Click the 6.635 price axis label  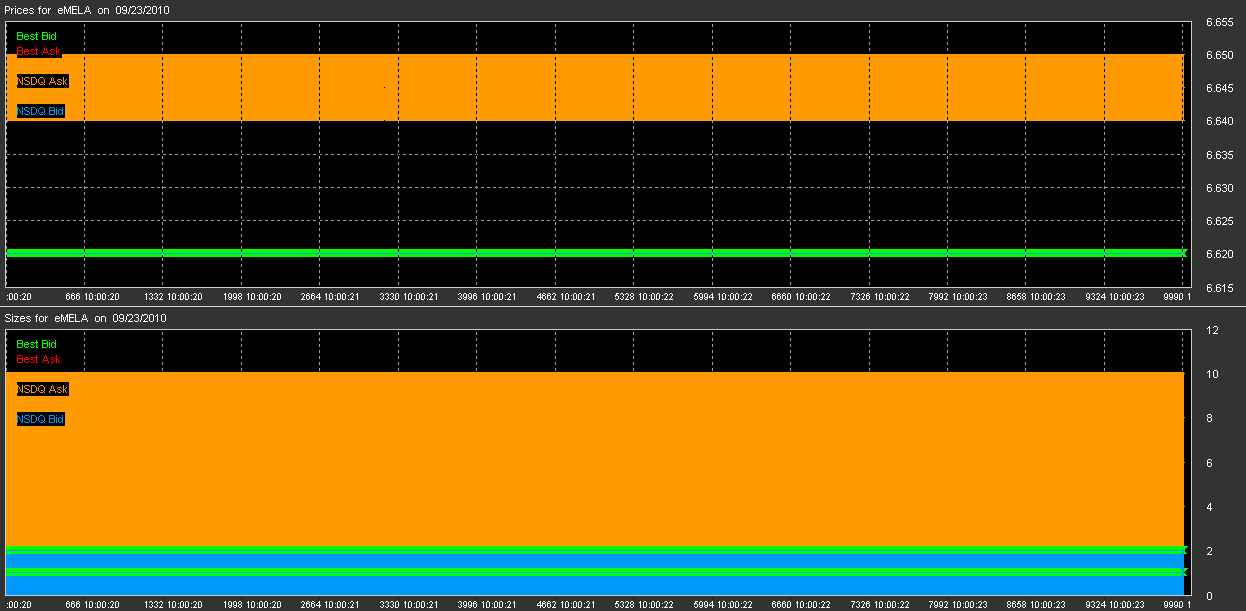1218,155
